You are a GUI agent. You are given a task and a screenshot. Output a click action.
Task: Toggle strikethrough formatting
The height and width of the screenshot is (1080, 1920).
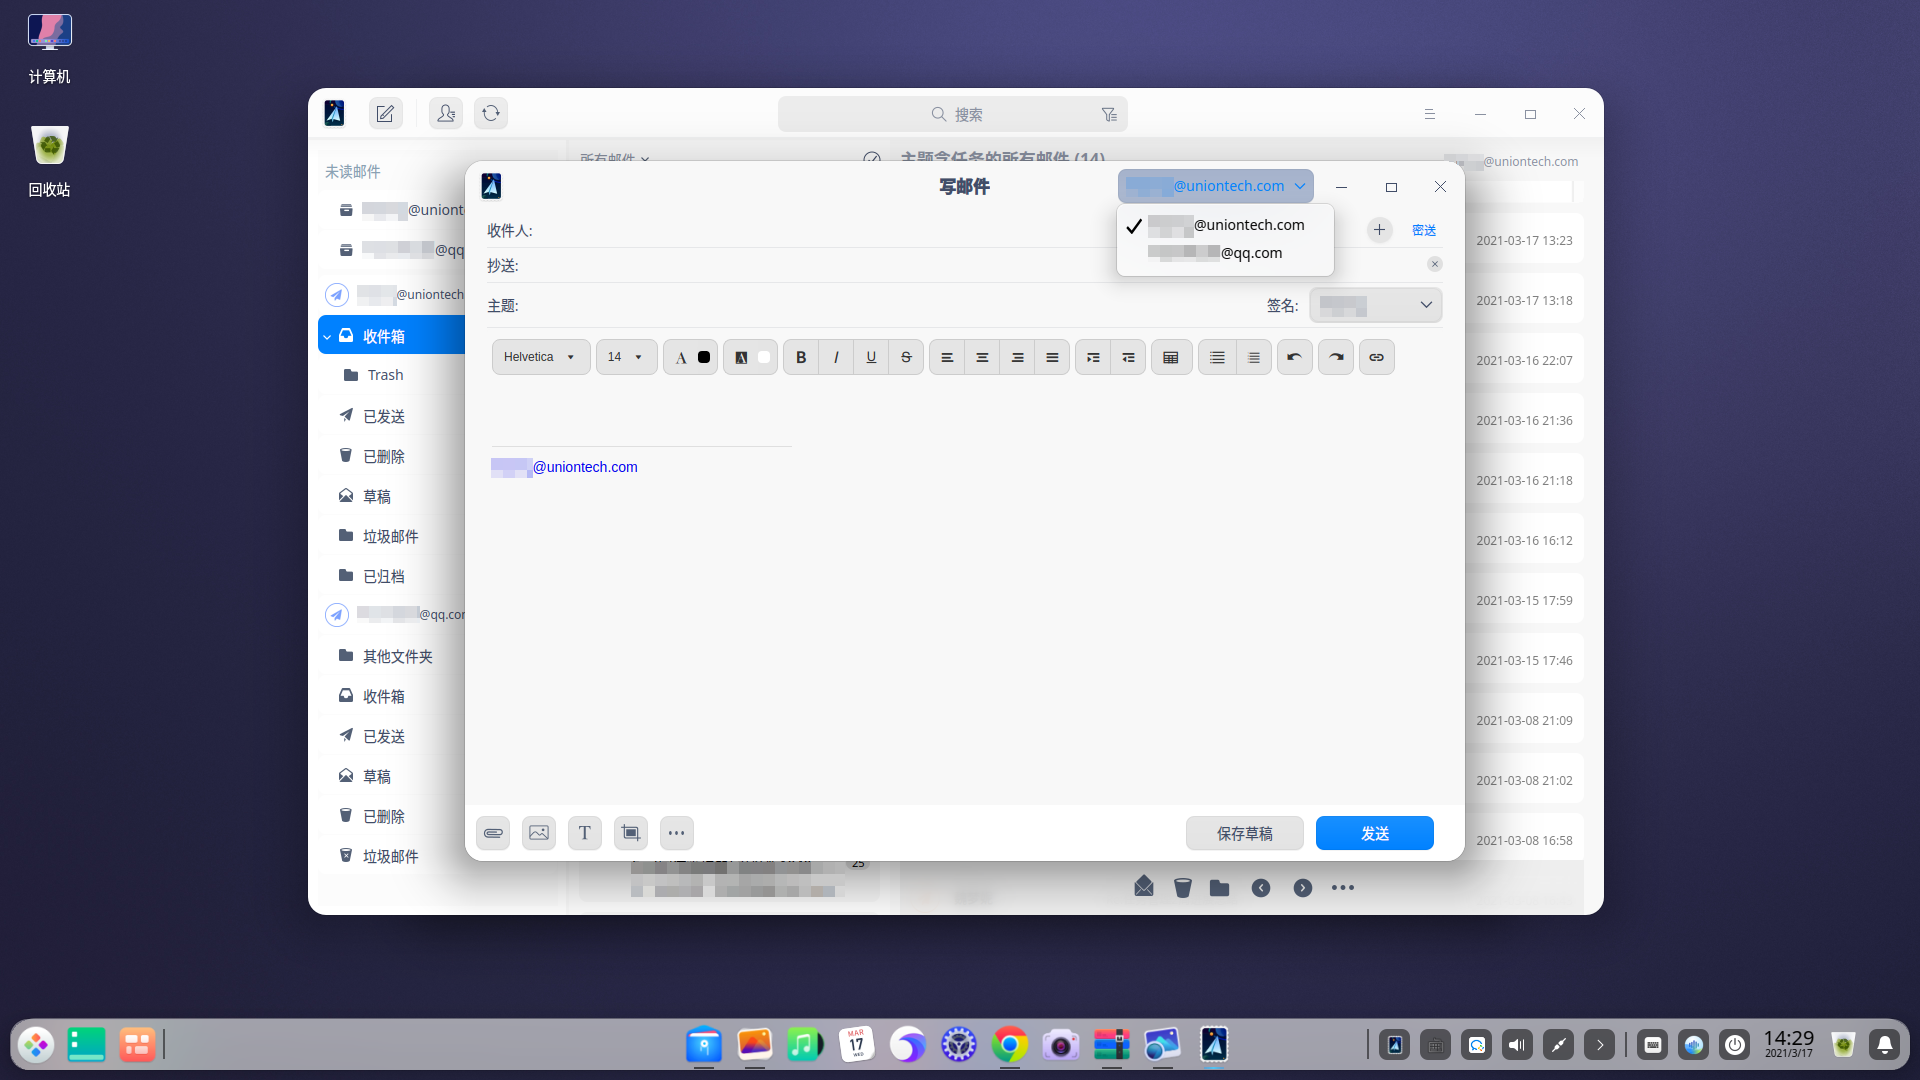(906, 357)
